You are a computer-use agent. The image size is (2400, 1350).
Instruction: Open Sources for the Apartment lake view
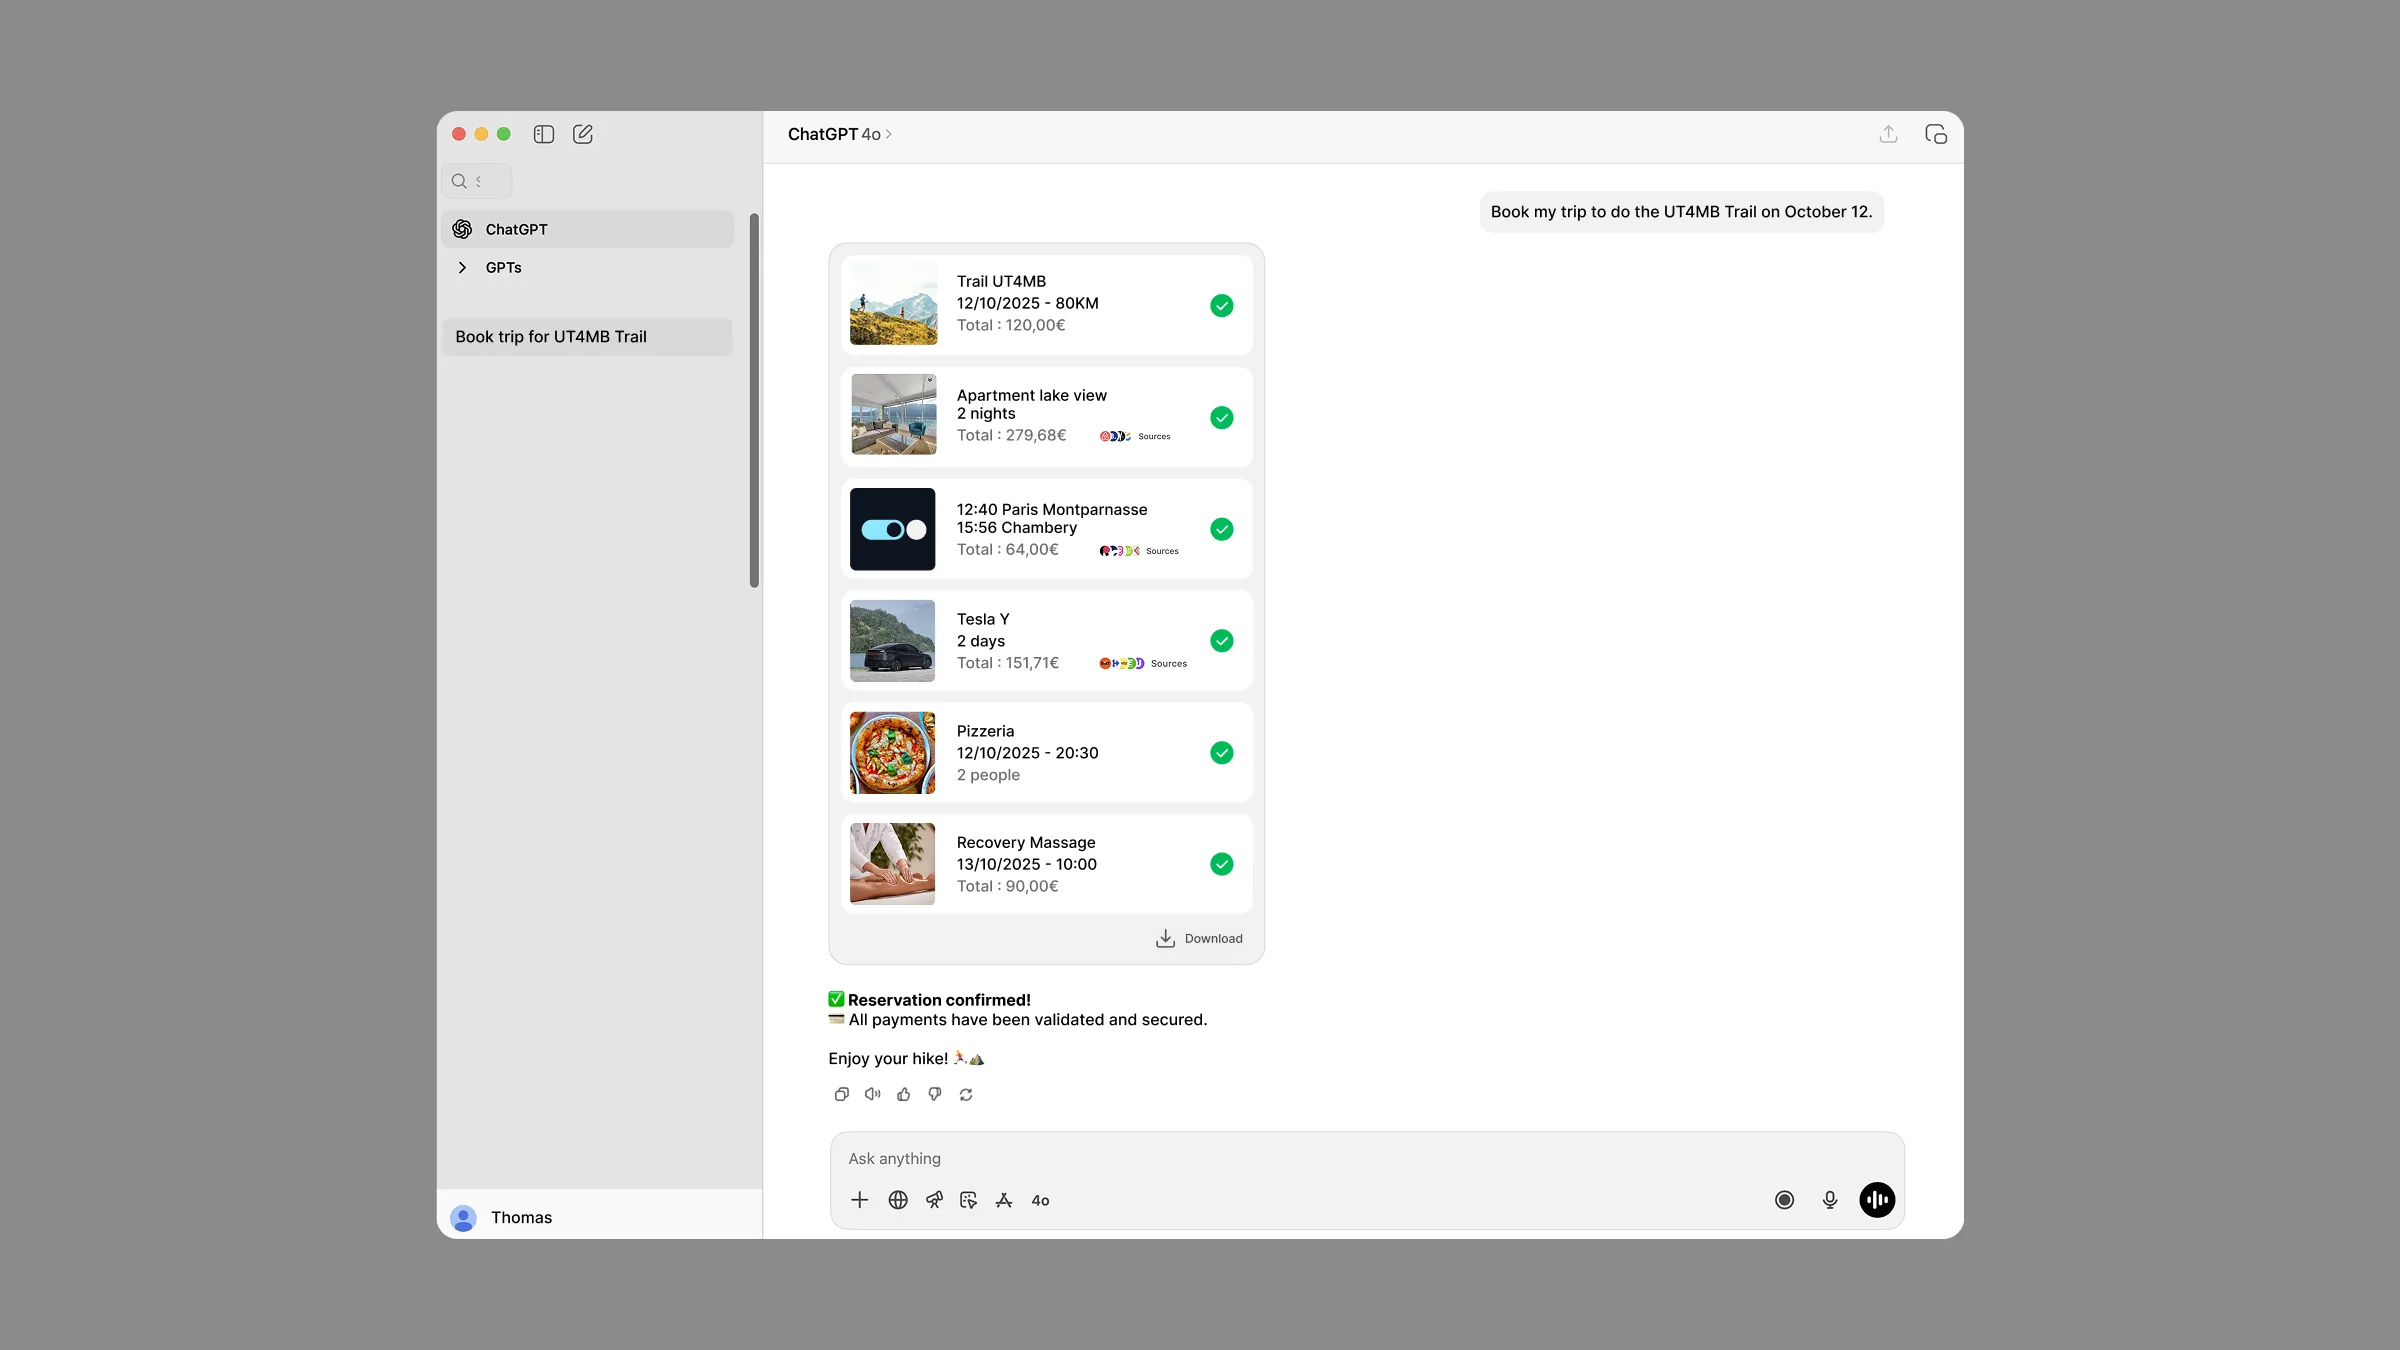pyautogui.click(x=1154, y=436)
